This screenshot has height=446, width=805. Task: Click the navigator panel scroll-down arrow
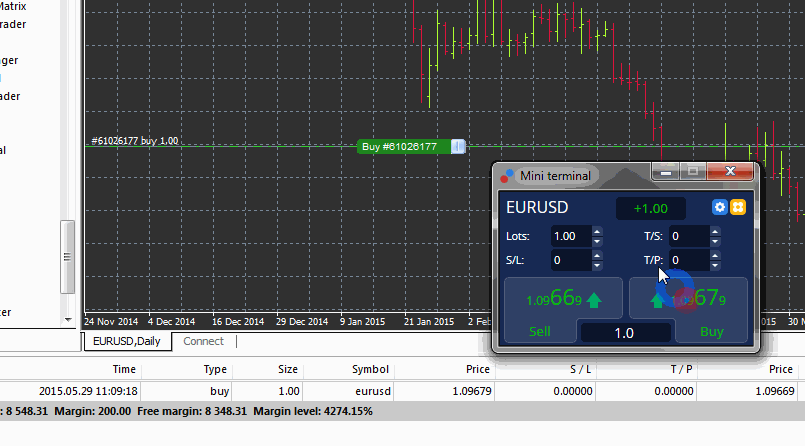pos(68,319)
